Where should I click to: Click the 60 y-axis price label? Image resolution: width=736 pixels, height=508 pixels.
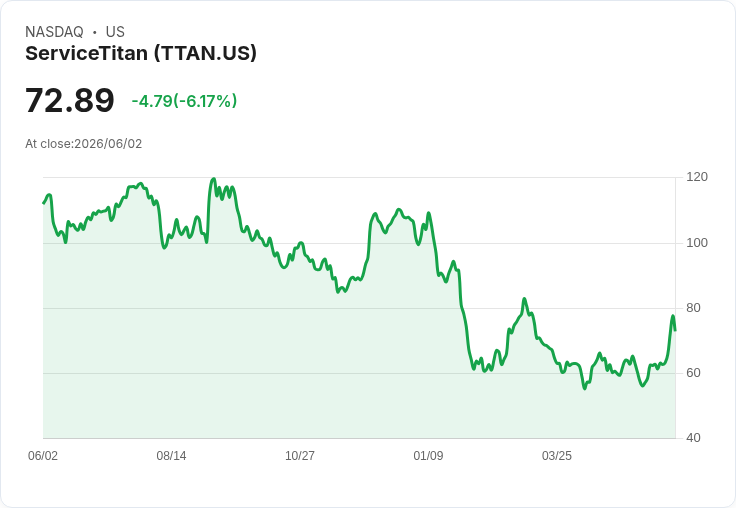tap(693, 373)
